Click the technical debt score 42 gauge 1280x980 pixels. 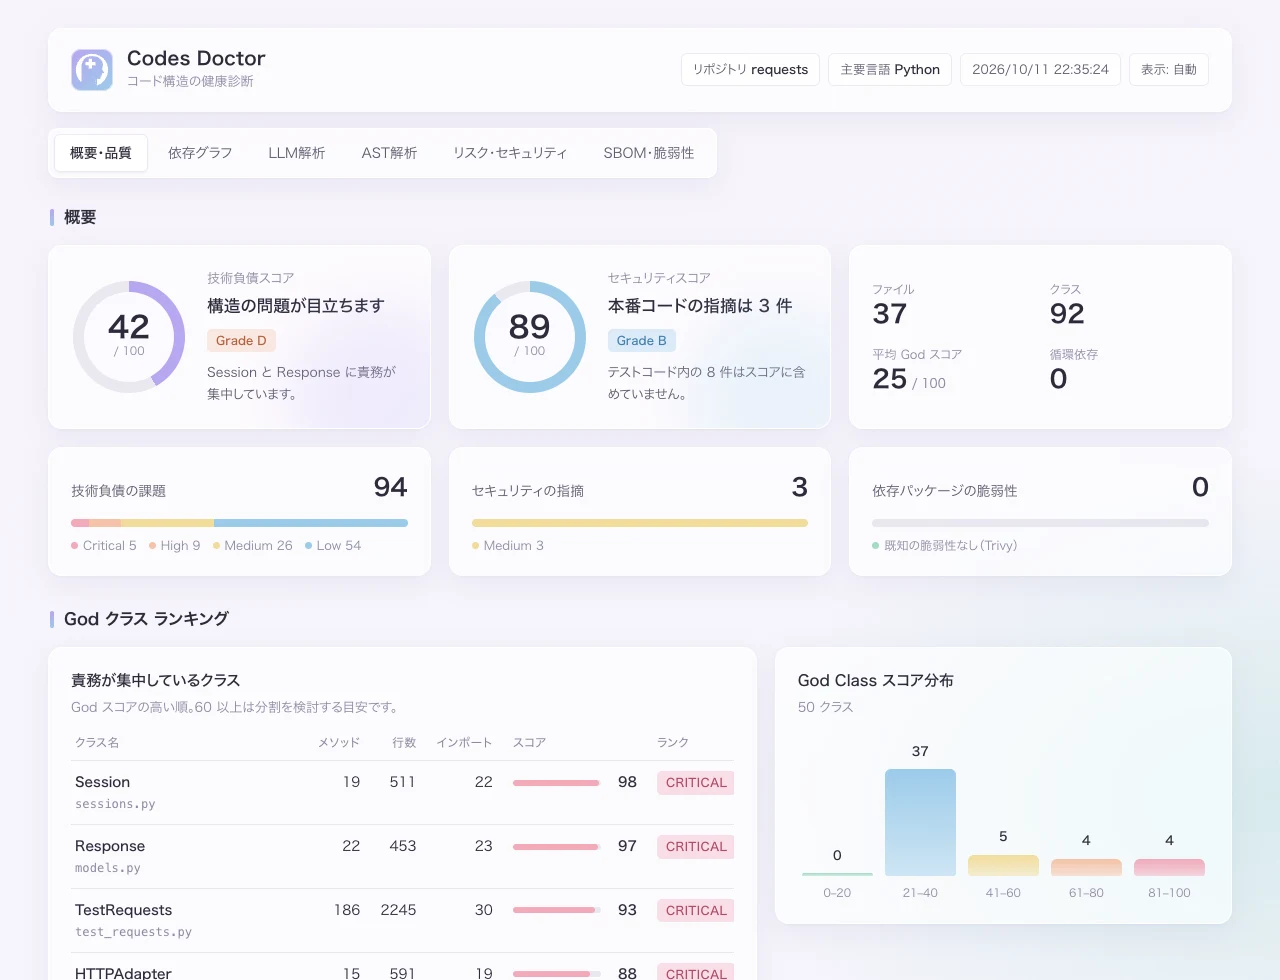pyautogui.click(x=129, y=337)
